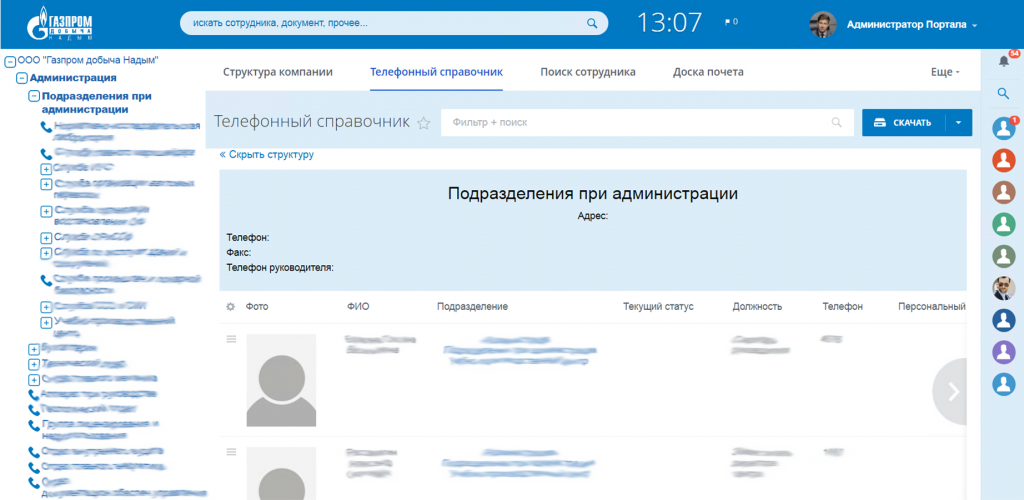
Task: Click the 13:07 clock display
Action: coord(669,23)
